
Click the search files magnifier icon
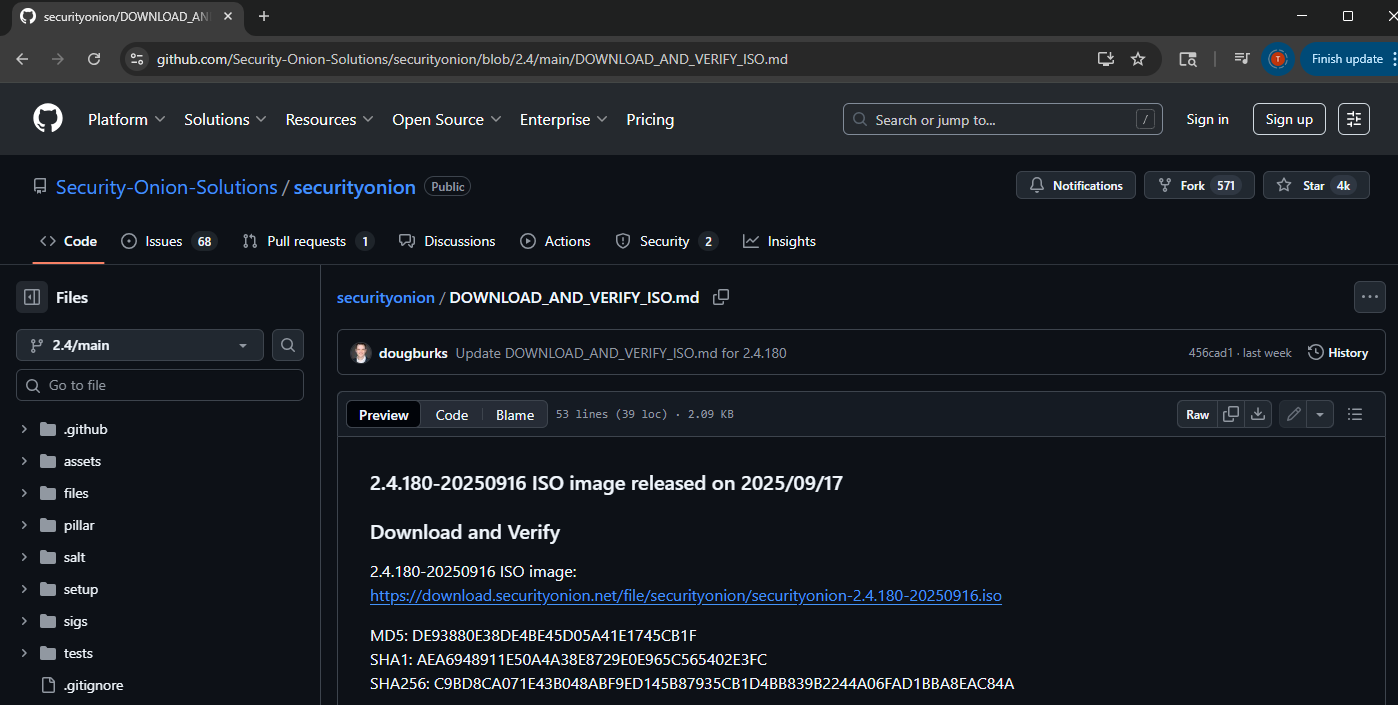288,345
